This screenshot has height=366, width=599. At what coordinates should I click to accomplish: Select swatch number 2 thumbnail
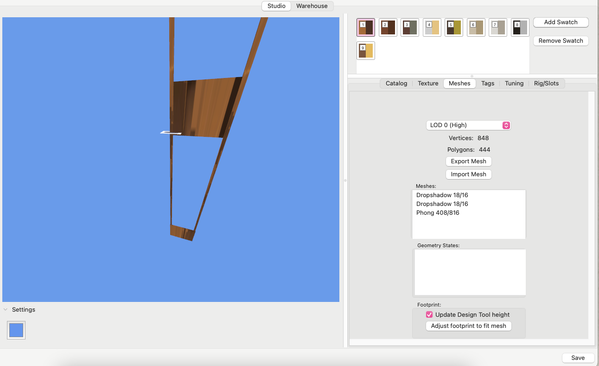(x=388, y=28)
